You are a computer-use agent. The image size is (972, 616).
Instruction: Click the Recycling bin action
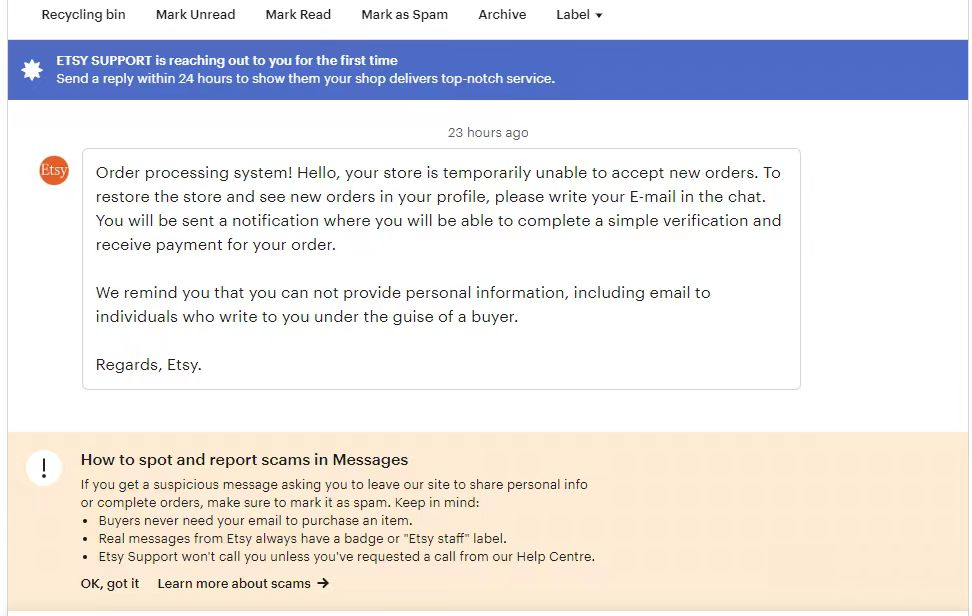(x=83, y=14)
